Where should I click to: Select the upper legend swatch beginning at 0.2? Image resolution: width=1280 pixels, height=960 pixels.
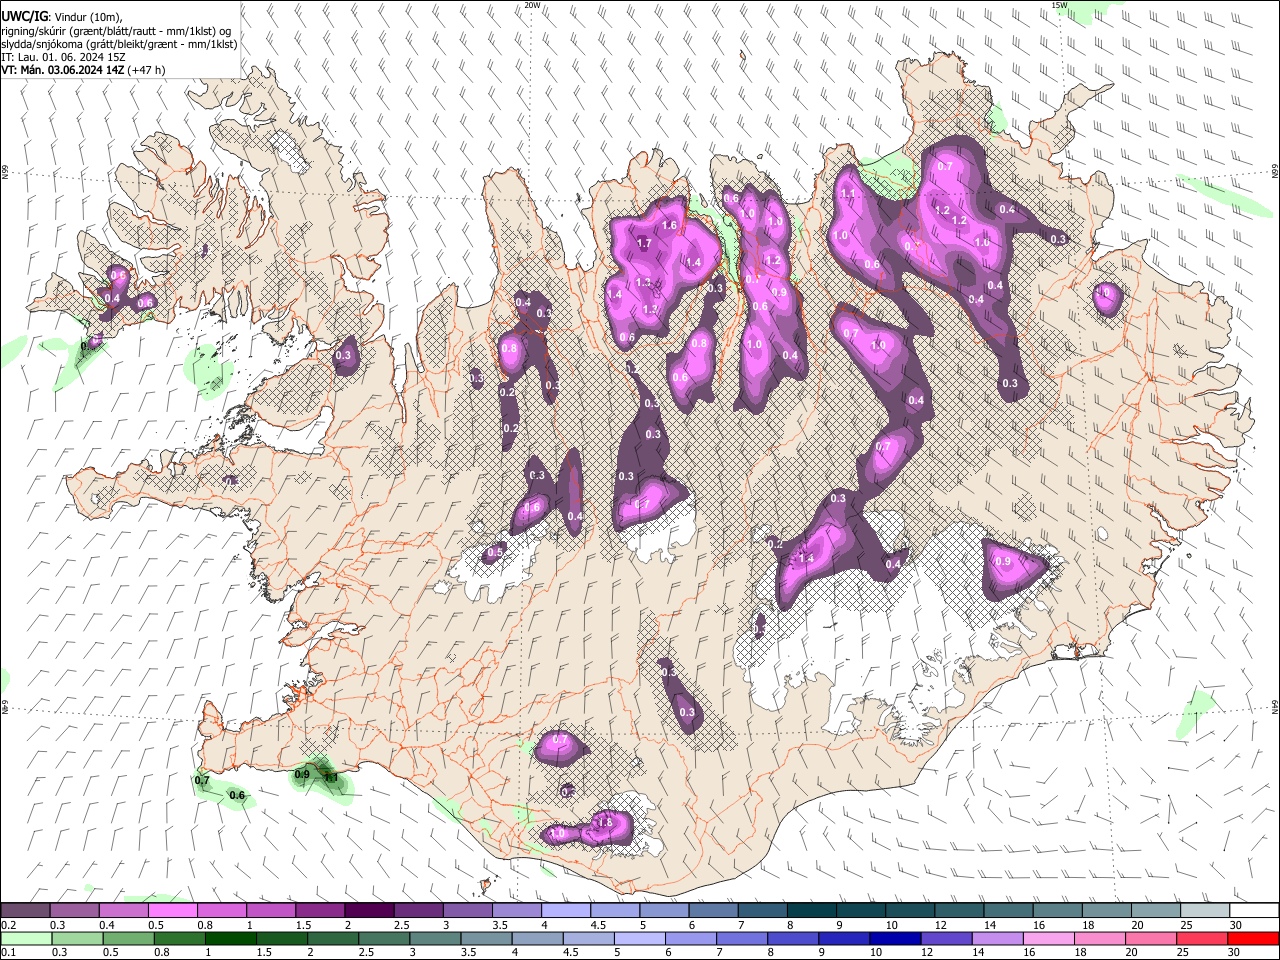(x=26, y=911)
